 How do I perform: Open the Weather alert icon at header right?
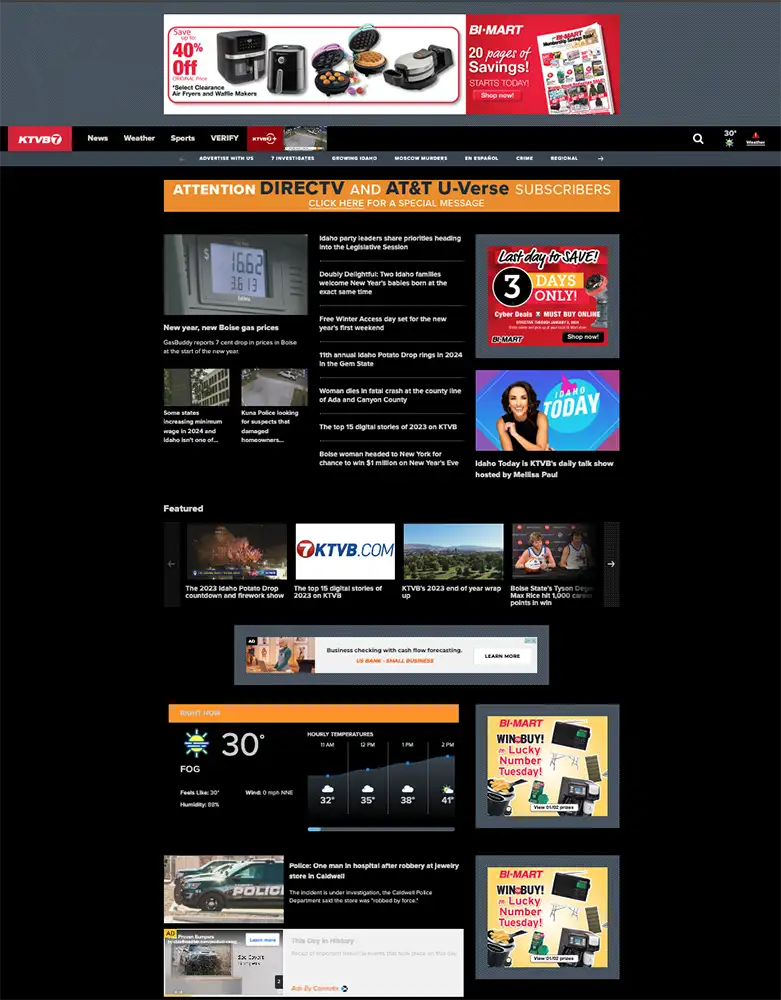point(755,138)
